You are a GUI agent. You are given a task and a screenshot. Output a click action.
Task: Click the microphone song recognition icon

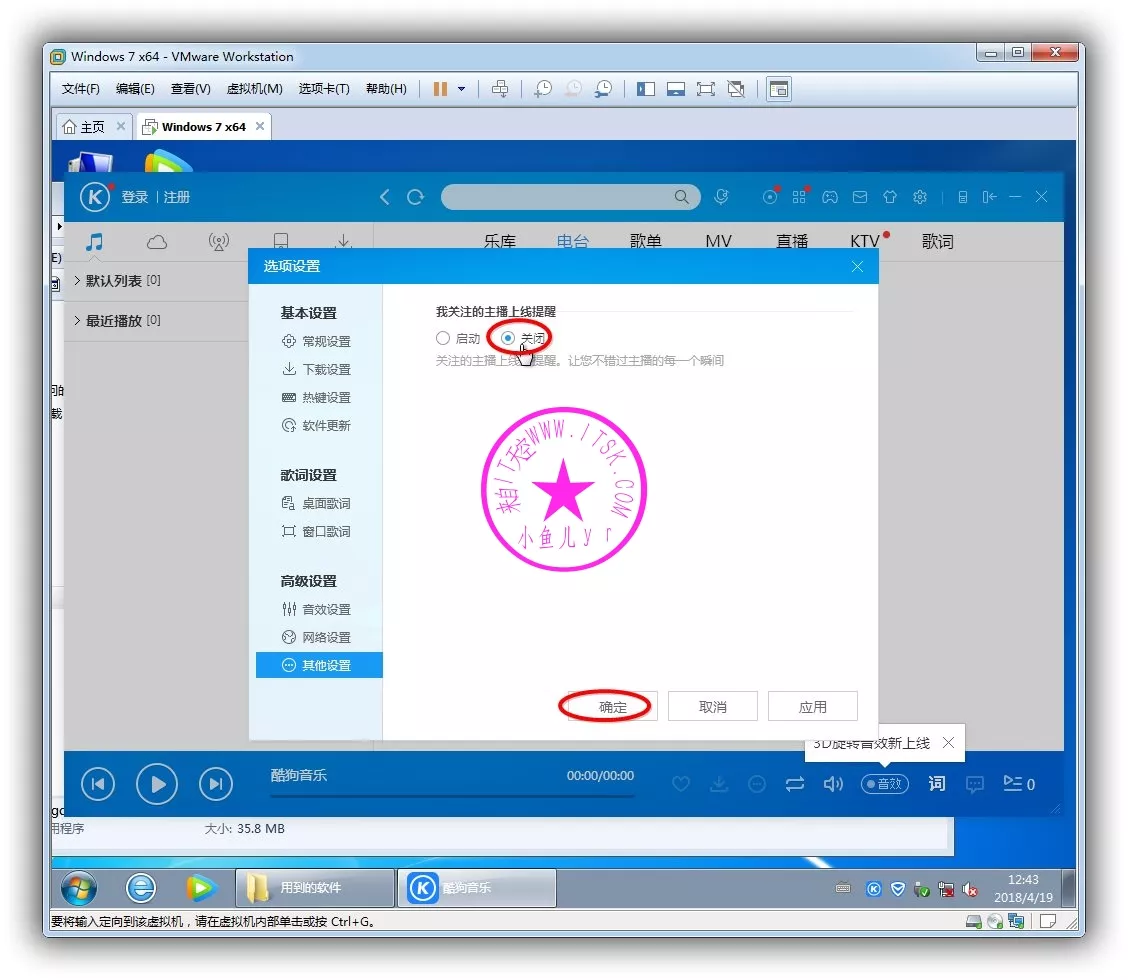tap(721, 197)
